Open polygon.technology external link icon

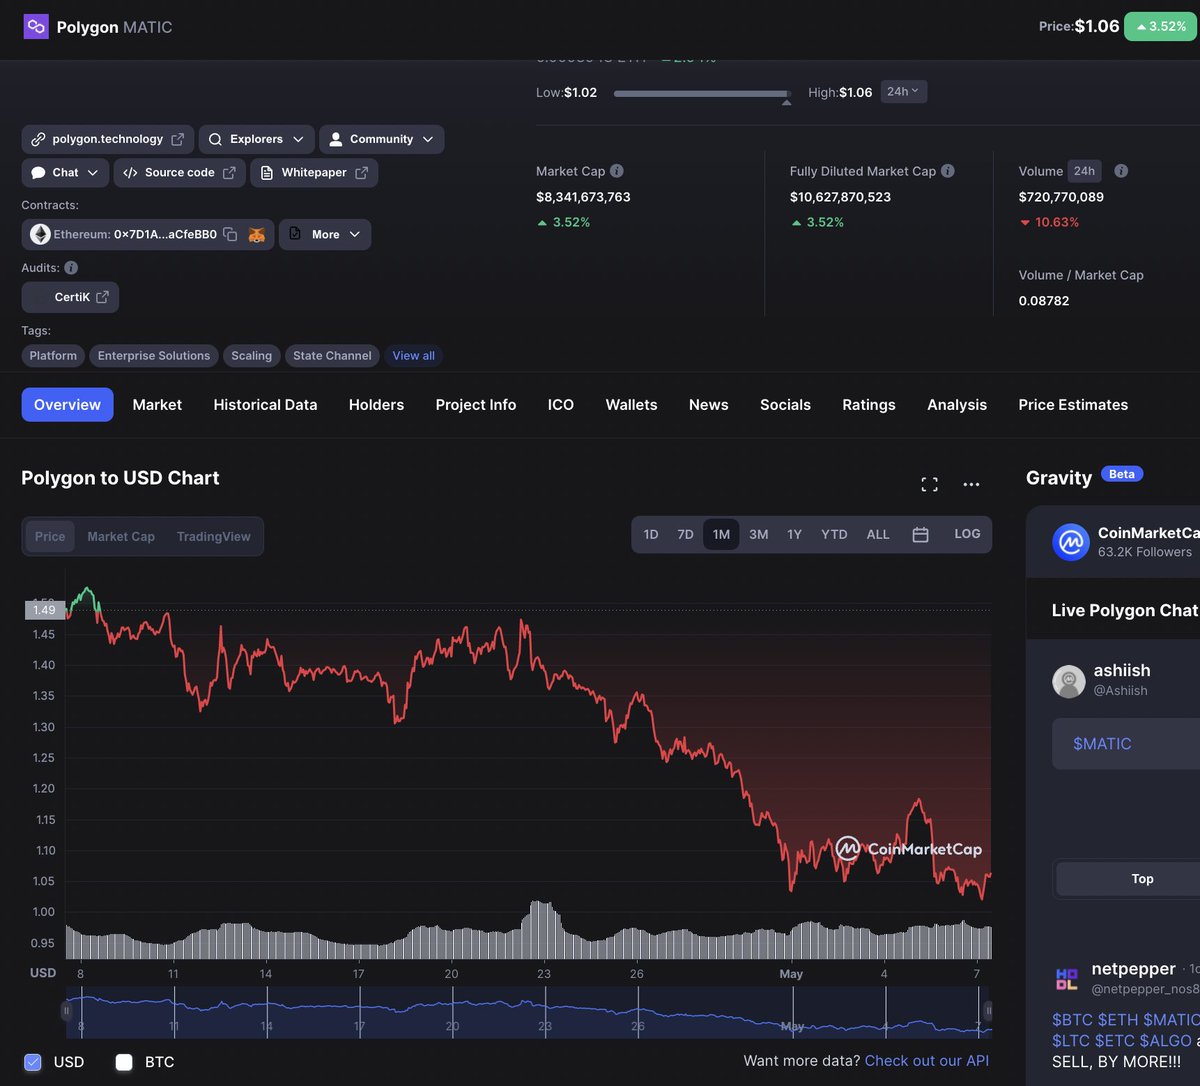177,139
